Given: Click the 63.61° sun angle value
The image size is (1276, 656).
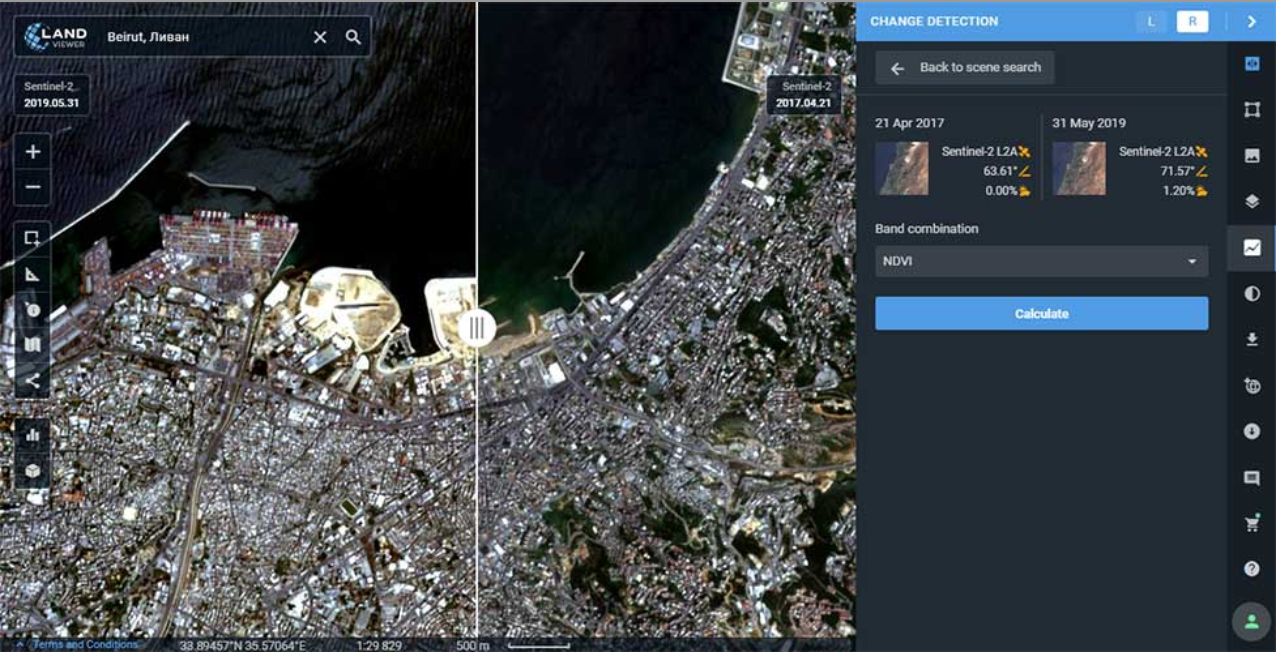Looking at the screenshot, I should [x=998, y=171].
